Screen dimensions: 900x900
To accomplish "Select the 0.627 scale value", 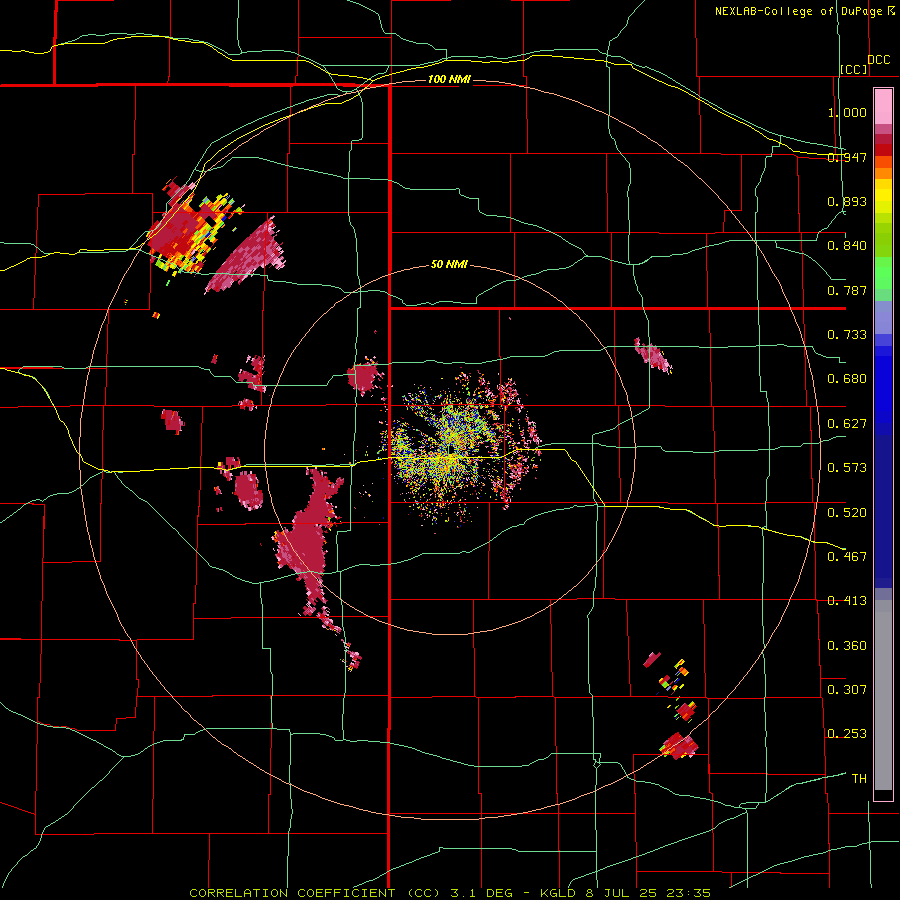I will 847,424.
